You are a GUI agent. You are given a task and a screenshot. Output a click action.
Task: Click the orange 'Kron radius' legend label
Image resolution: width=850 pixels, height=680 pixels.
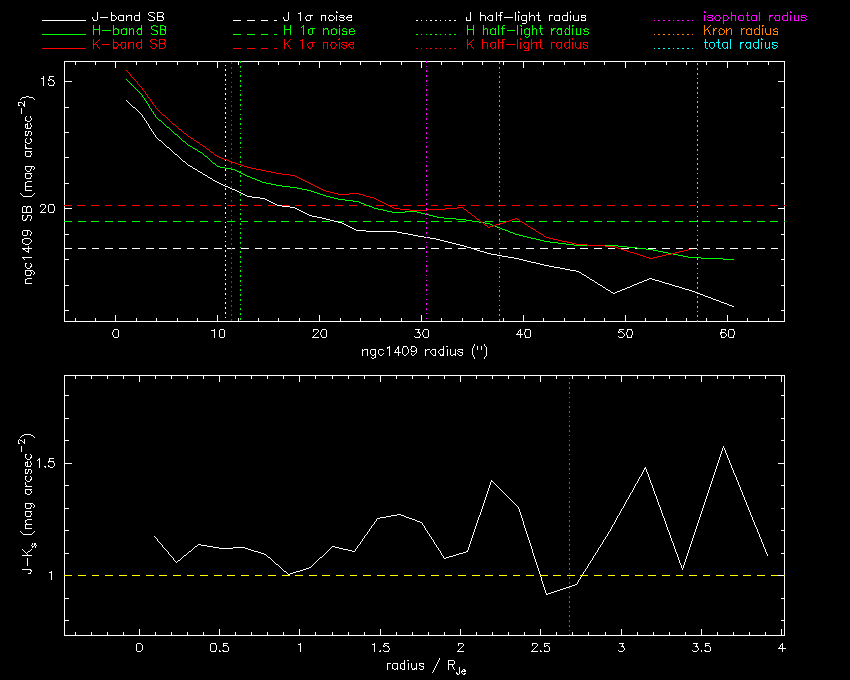pyautogui.click(x=741, y=32)
